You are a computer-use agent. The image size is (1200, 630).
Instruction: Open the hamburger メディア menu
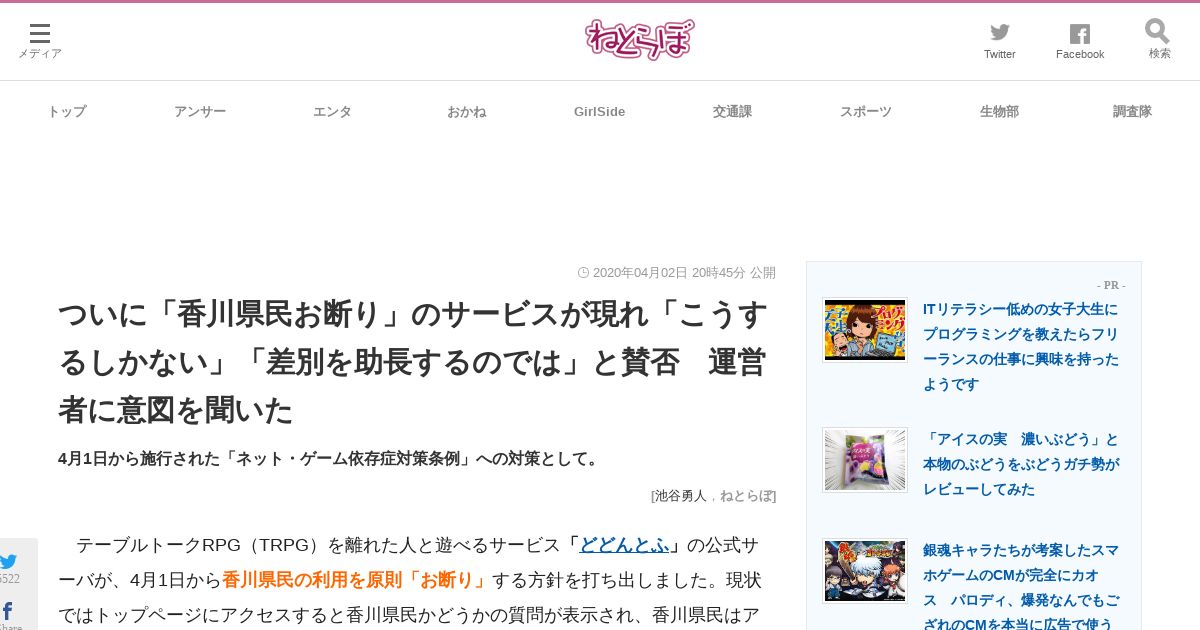point(40,40)
